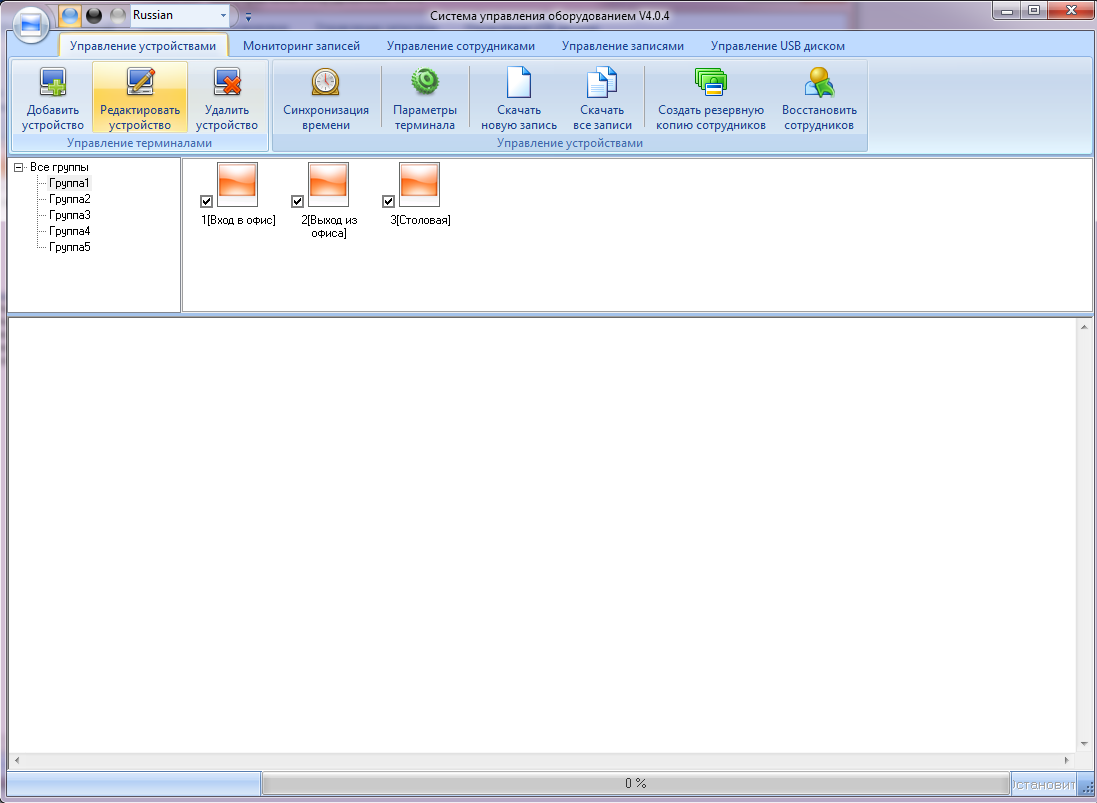The image size is (1097, 803).
Task: Toggle the Выход из офиса device checkbox
Action: click(297, 201)
